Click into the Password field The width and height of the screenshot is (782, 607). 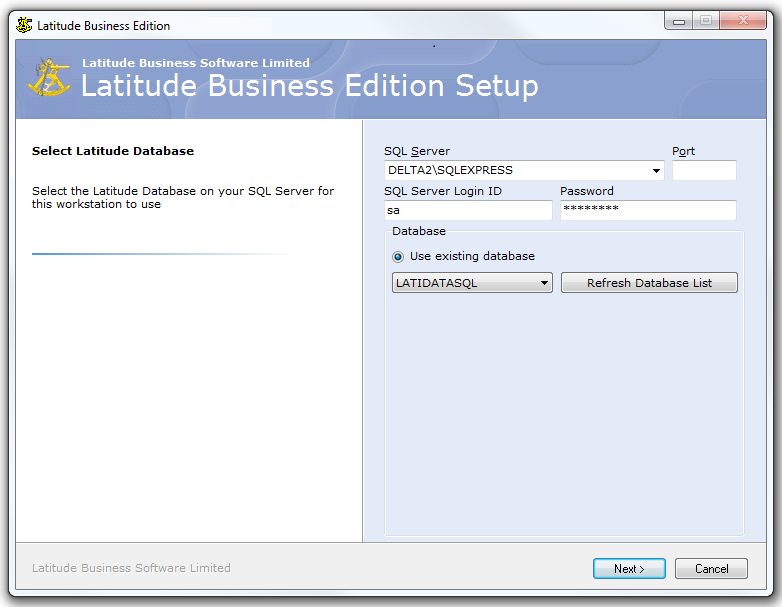click(x=648, y=211)
